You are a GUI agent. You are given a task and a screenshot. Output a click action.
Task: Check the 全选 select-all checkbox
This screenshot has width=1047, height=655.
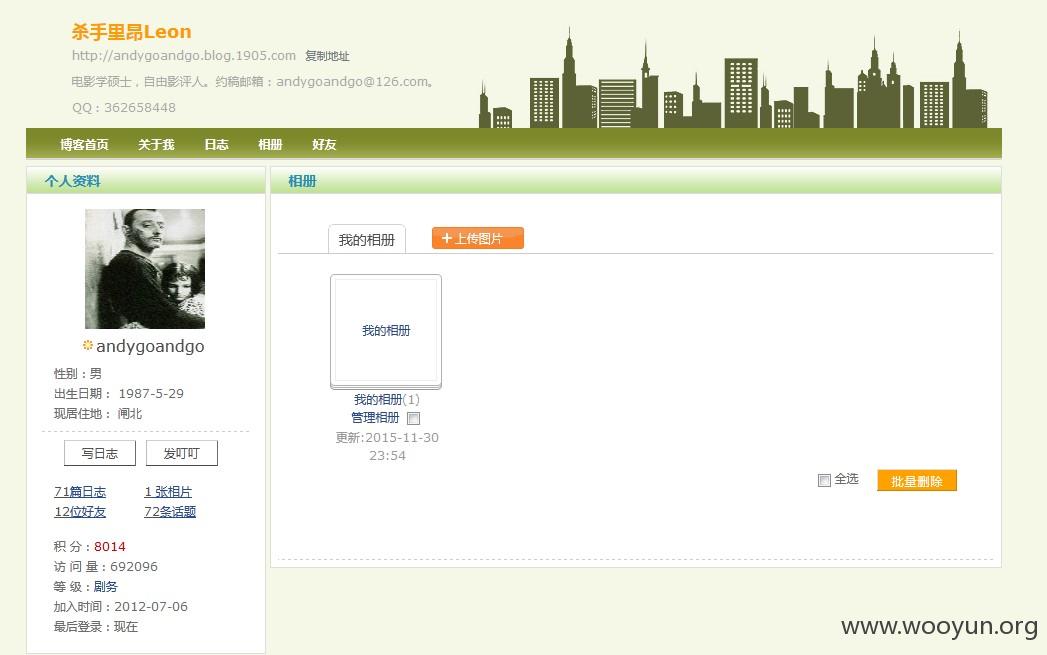coord(825,480)
